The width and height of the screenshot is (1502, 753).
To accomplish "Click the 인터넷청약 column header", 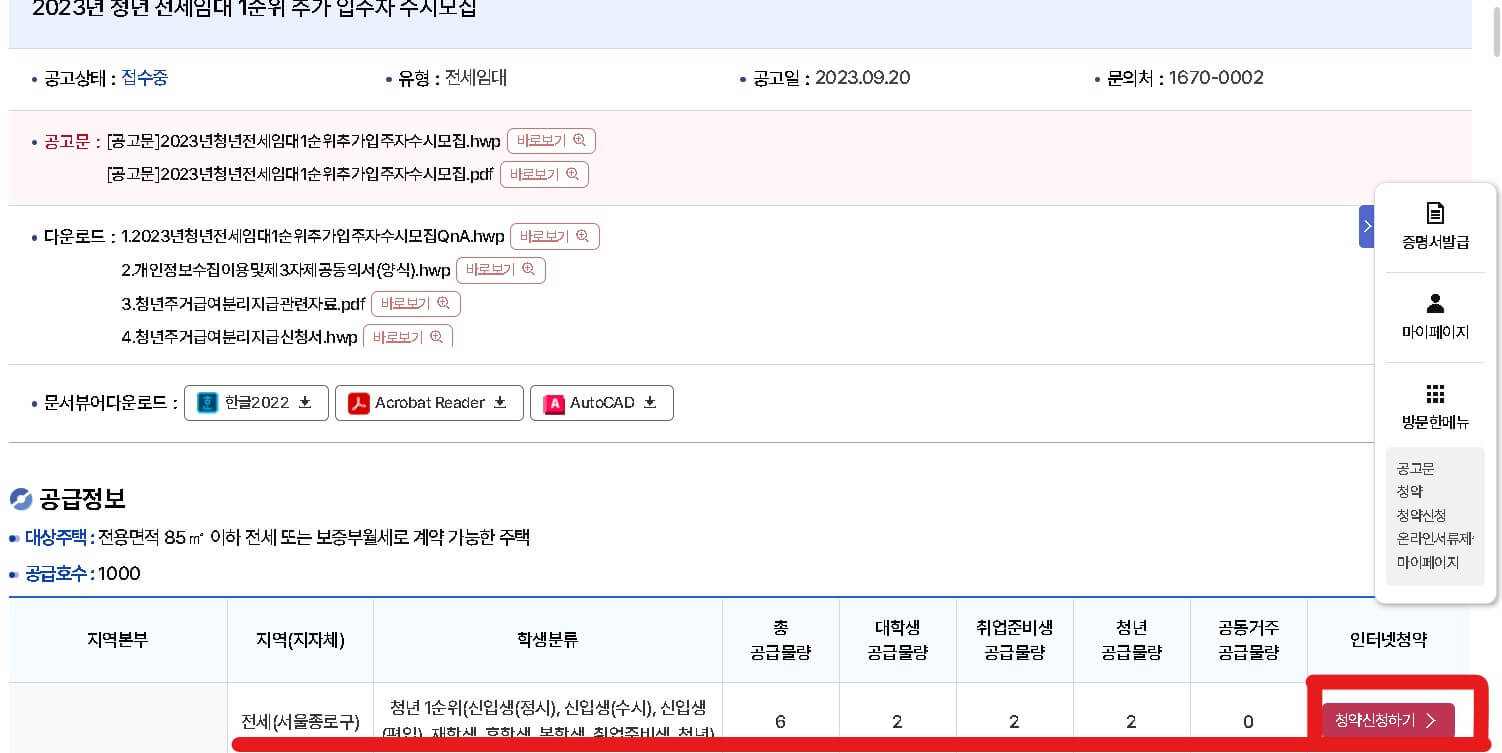I will click(1389, 640).
